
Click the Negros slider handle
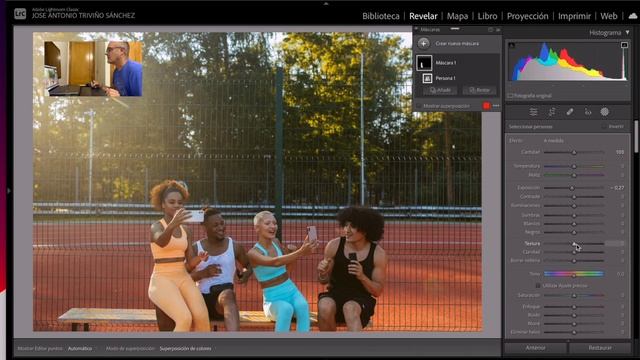574,233
